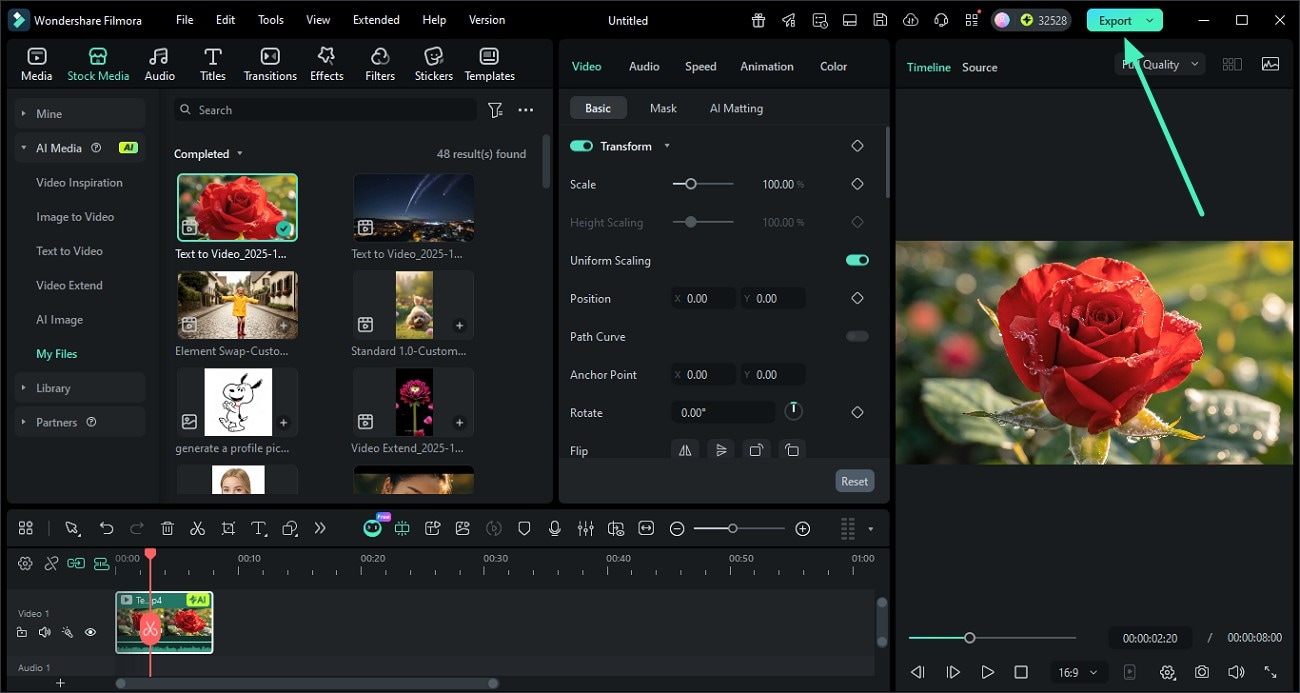Open the audio mixer icon
The width and height of the screenshot is (1300, 693).
coord(586,528)
